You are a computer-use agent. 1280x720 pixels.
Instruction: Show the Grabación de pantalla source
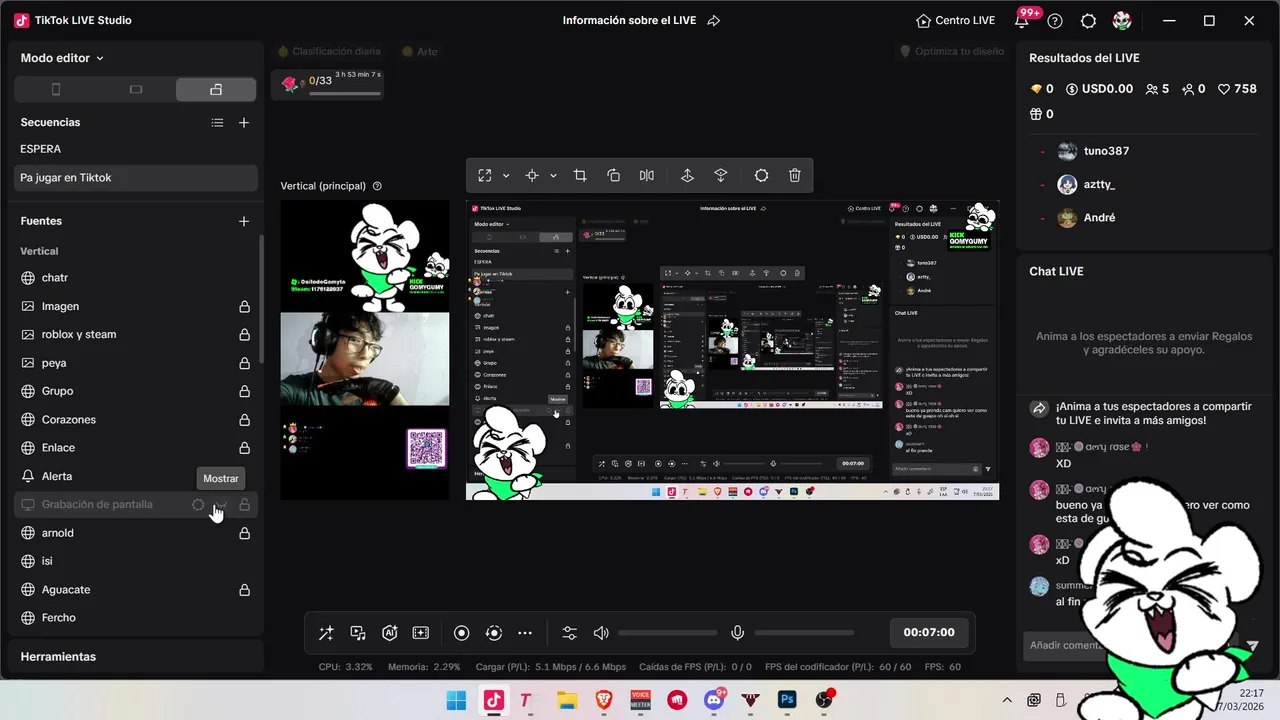click(x=221, y=505)
